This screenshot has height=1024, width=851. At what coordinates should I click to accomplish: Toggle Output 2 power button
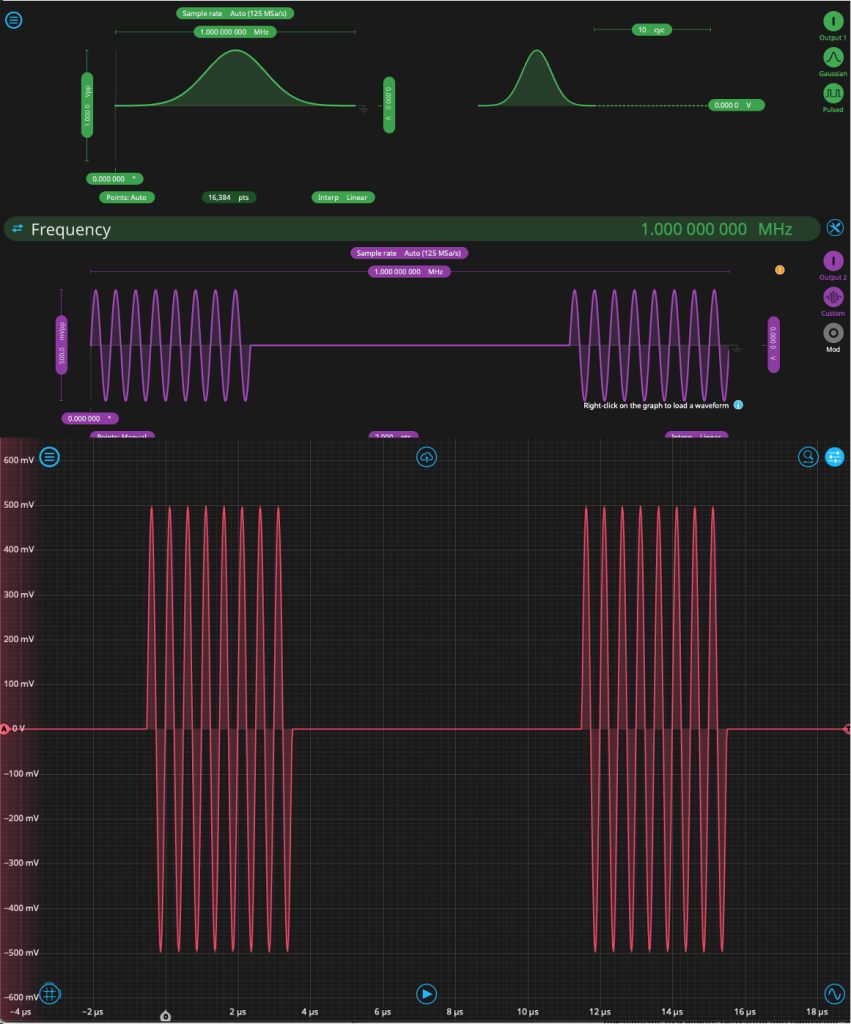[x=833, y=261]
